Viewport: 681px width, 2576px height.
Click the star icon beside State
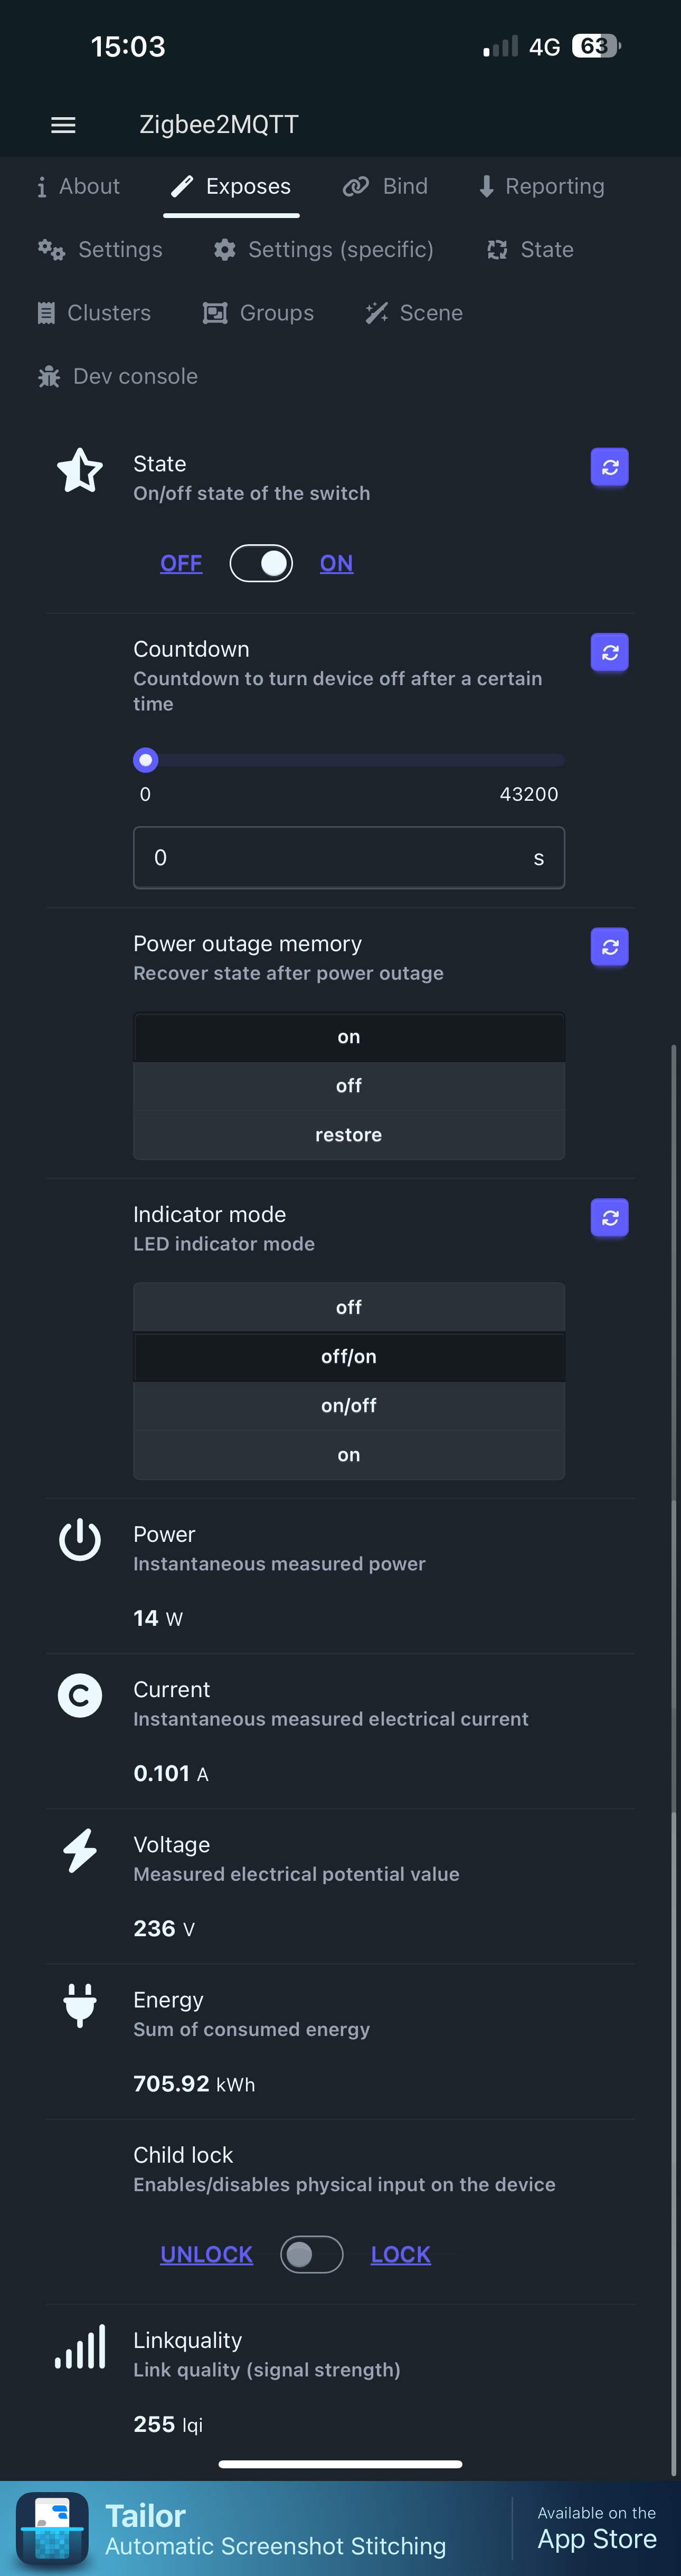pyautogui.click(x=80, y=470)
